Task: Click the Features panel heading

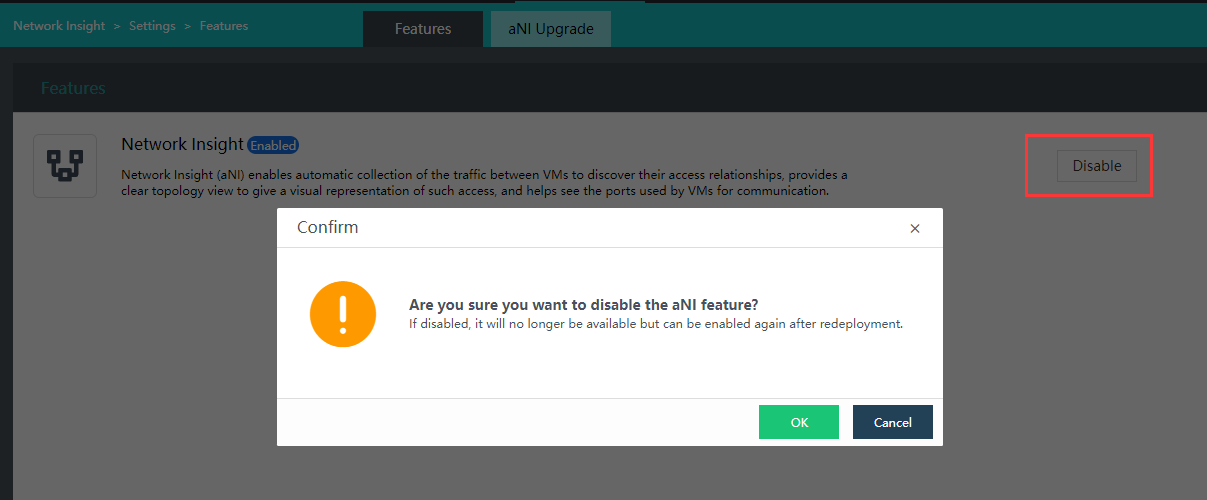Action: (73, 88)
